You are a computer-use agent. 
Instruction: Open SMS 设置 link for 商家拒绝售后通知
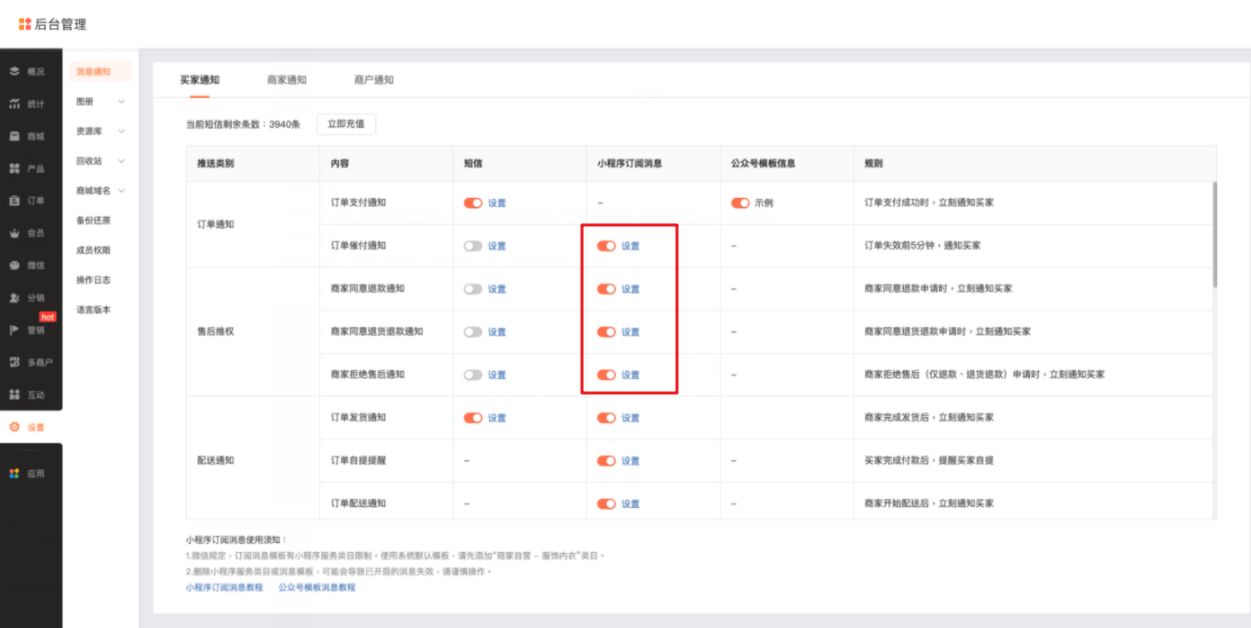(x=497, y=375)
